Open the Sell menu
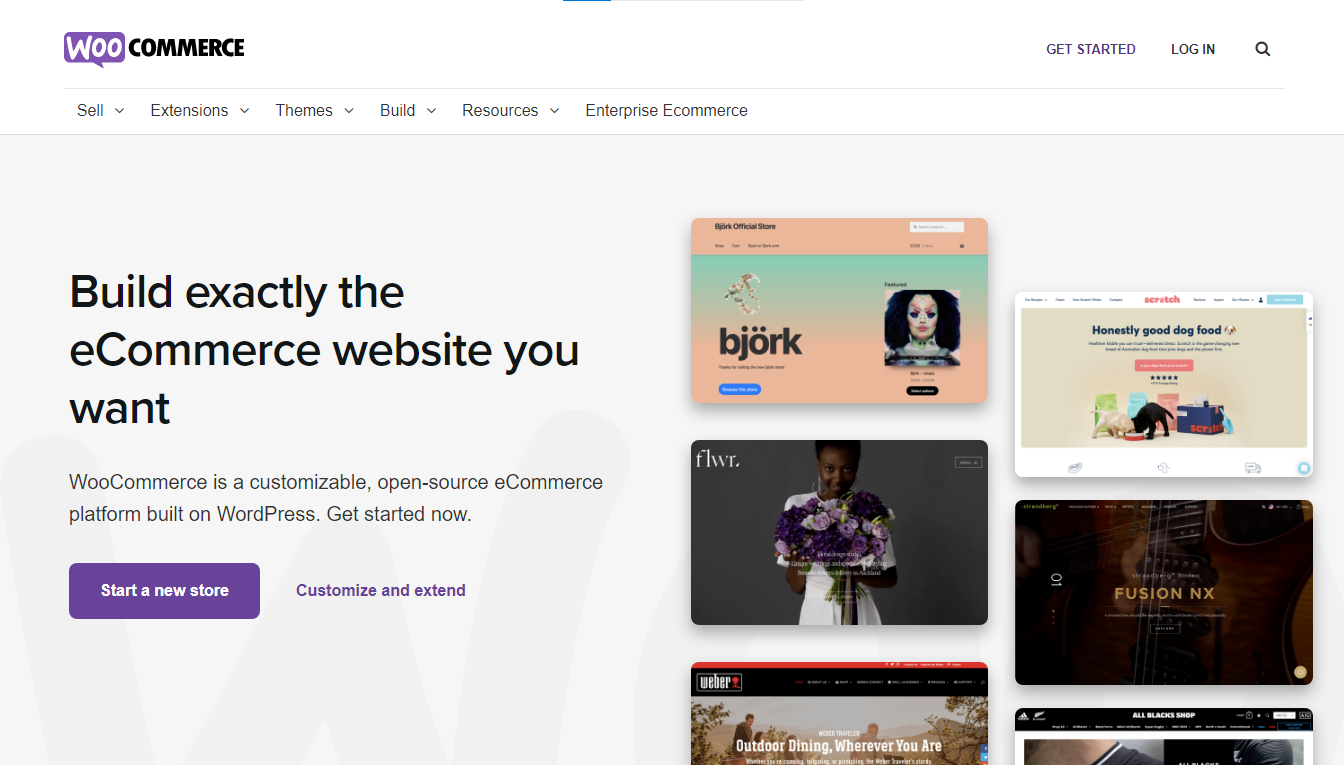This screenshot has width=1344, height=765. tap(90, 110)
